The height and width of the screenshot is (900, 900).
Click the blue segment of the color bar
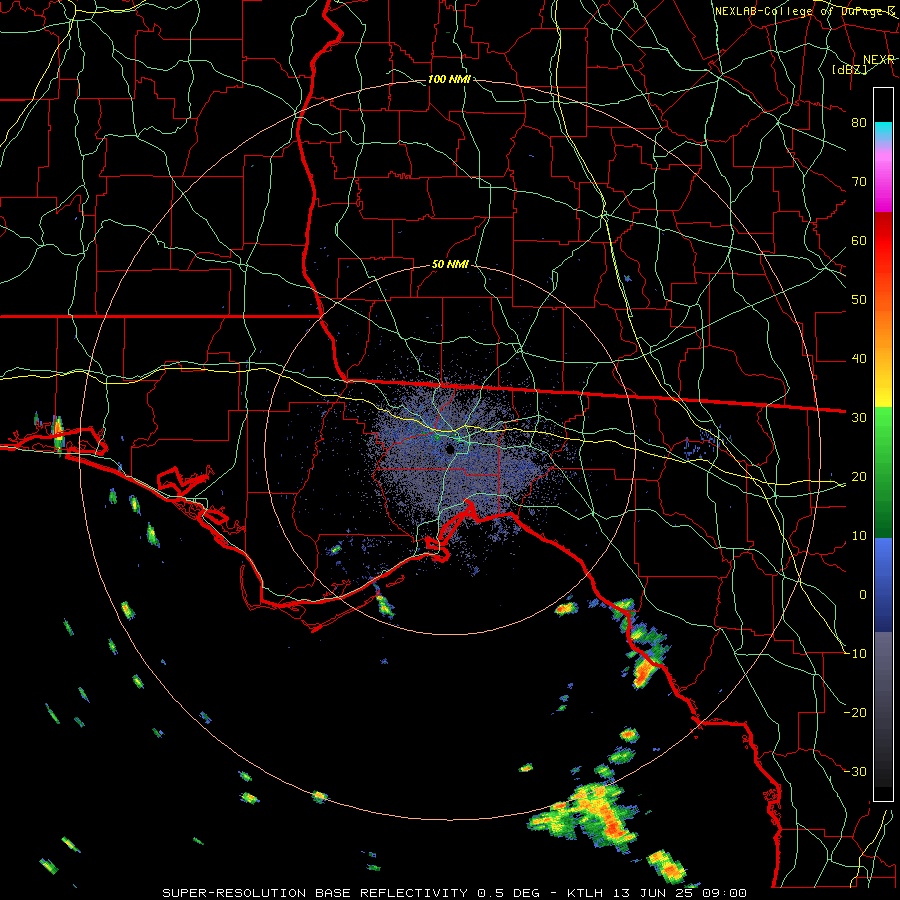tap(883, 584)
